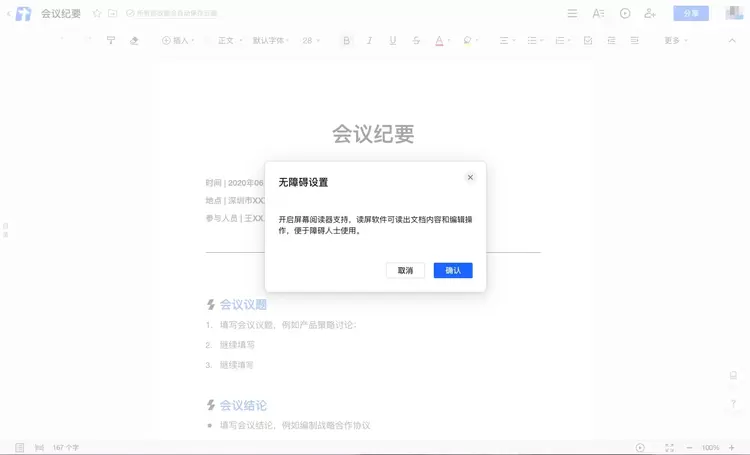
Task: Toggle bold formatting in toolbar
Action: [x=347, y=41]
